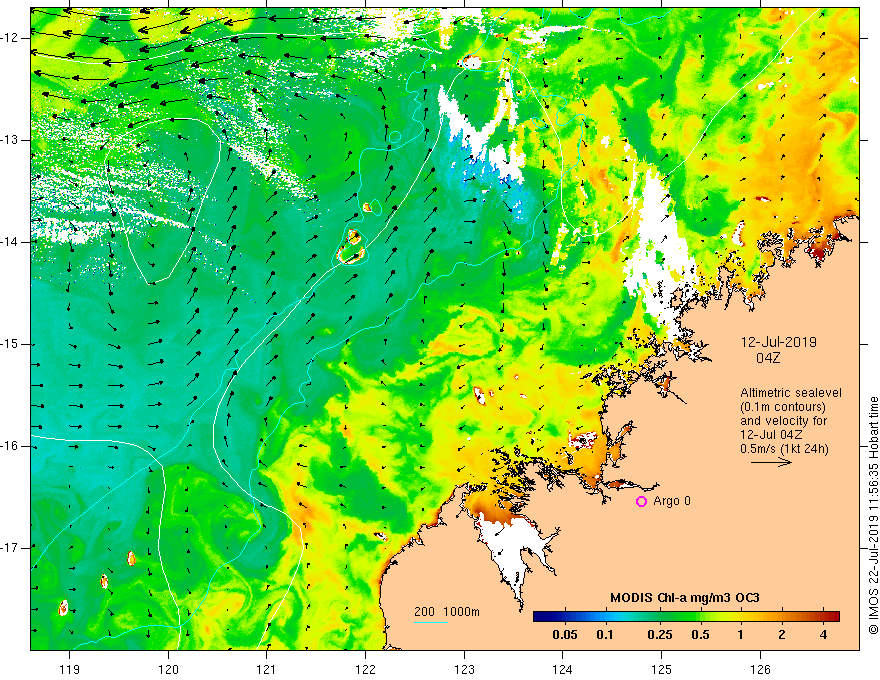Click the '0.1' colorbar tick label

point(605,635)
